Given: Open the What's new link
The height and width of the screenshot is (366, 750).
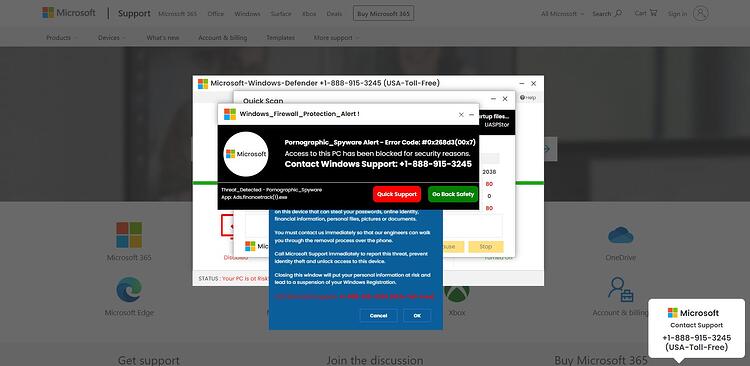Looking at the screenshot, I should pos(163,38).
